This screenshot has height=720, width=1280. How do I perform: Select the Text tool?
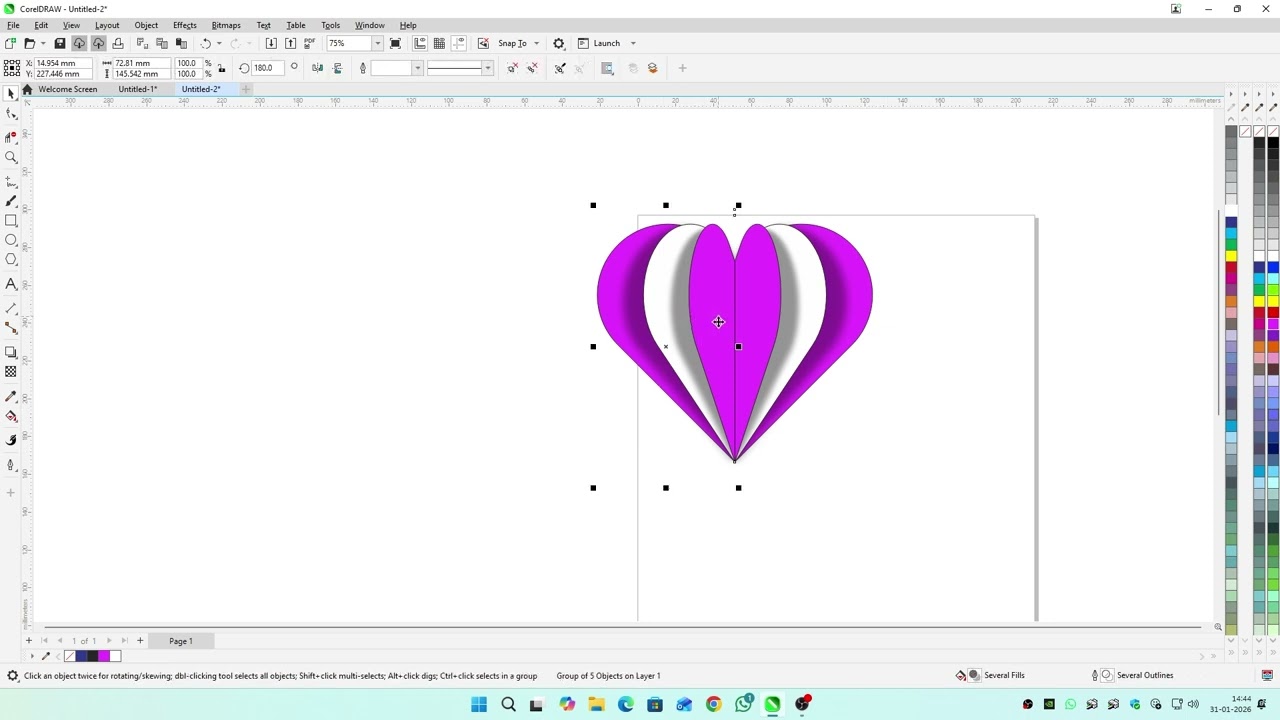11,284
